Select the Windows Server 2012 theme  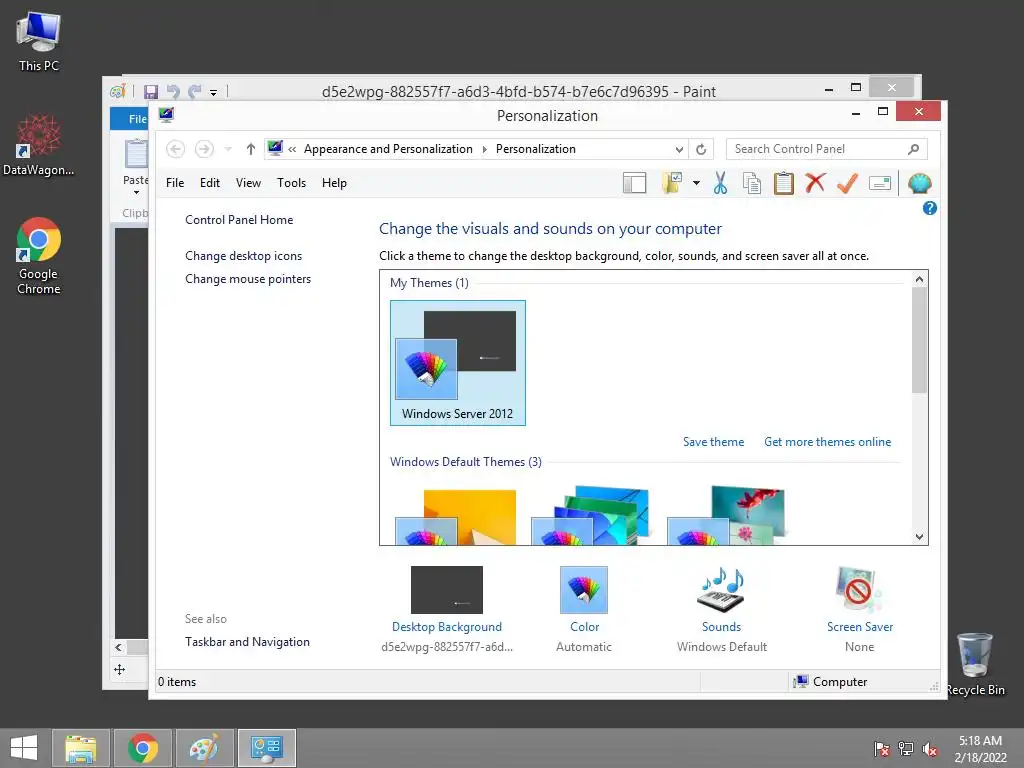coord(458,363)
